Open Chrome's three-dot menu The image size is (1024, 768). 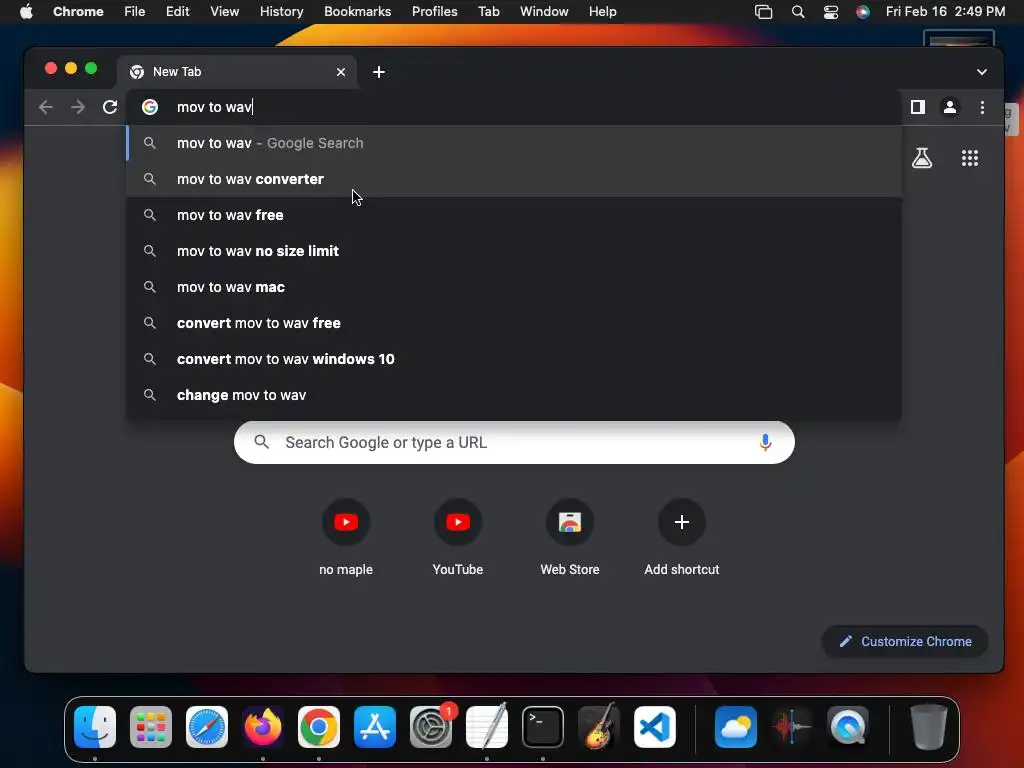pyautogui.click(x=982, y=107)
